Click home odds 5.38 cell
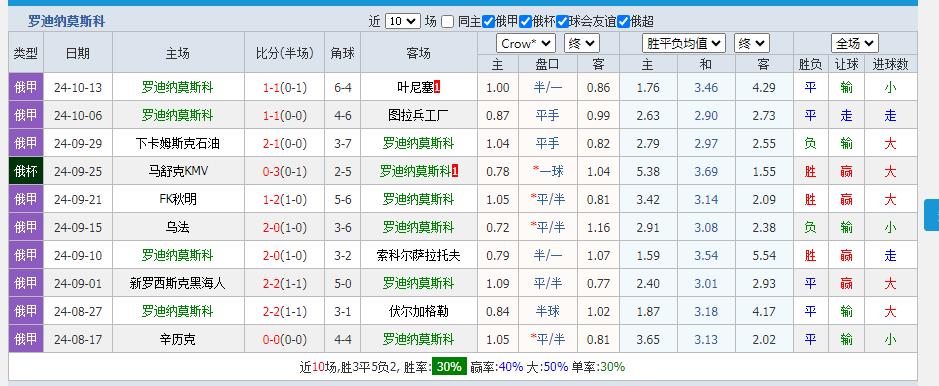Screen dimensions: 939x386 648,171
